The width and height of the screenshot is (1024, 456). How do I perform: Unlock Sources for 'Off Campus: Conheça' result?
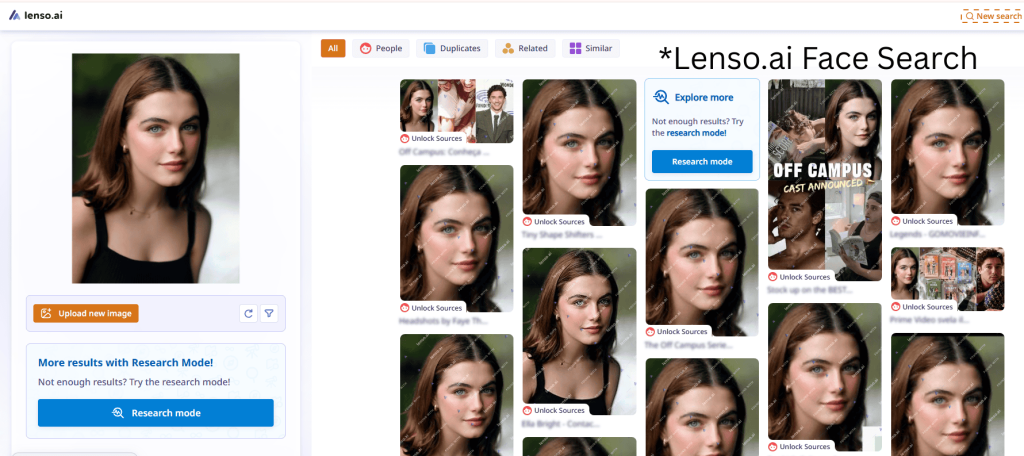coord(432,138)
